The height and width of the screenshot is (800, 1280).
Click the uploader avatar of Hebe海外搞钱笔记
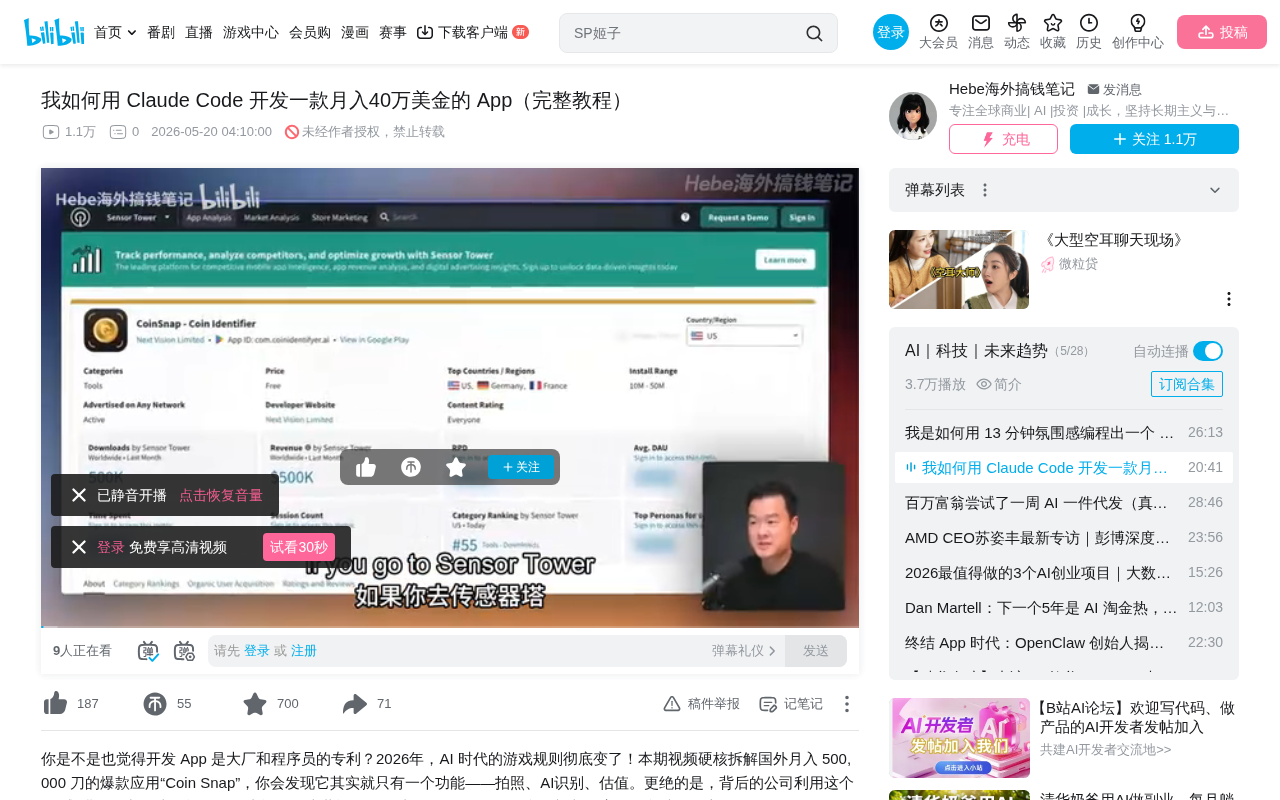(913, 116)
